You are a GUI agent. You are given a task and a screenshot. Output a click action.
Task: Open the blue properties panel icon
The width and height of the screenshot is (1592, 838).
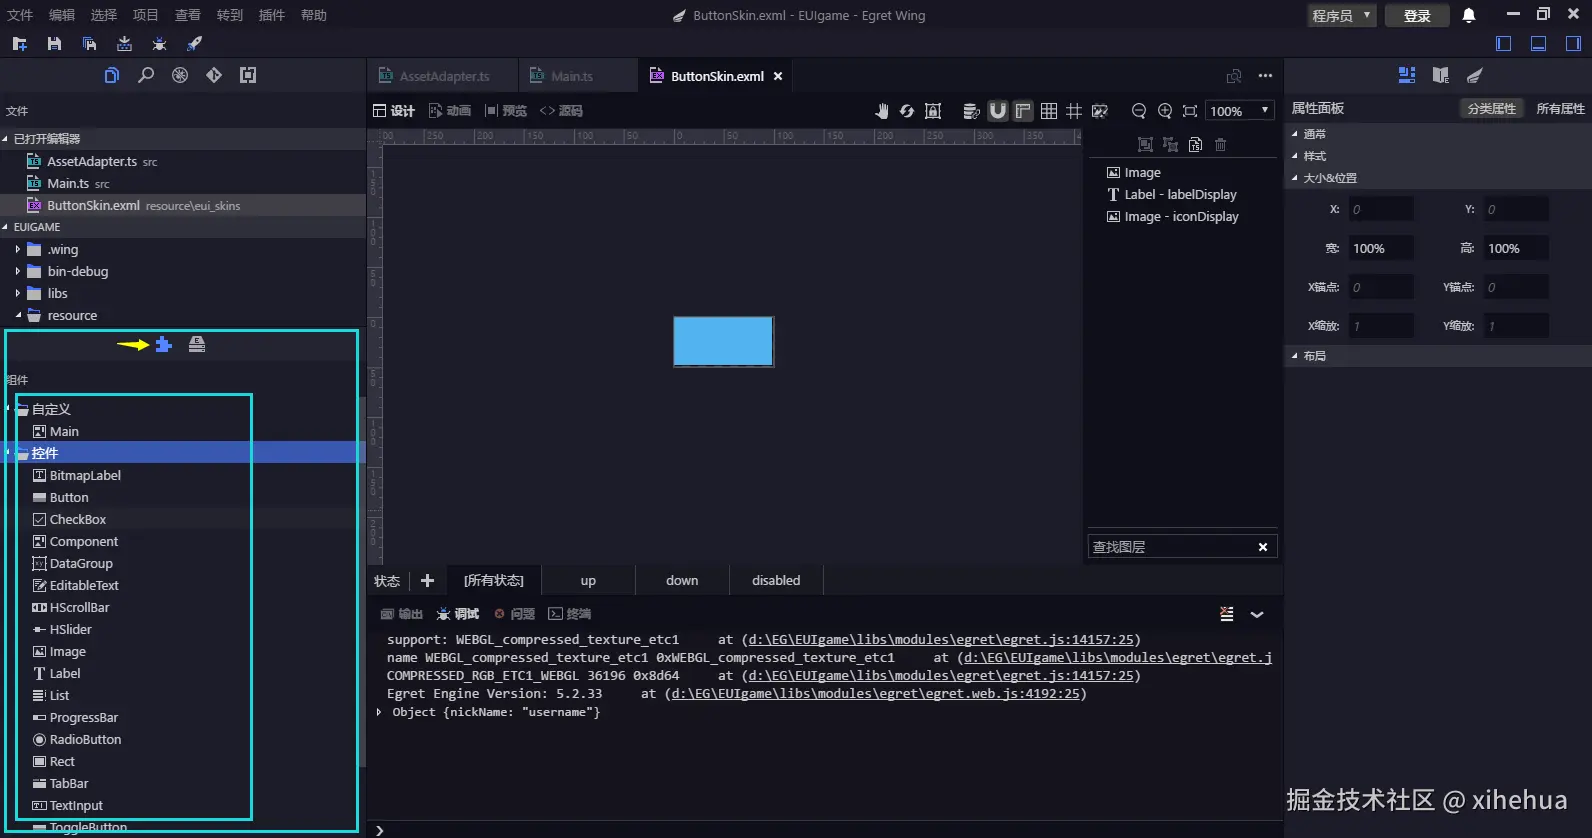[x=1407, y=75]
